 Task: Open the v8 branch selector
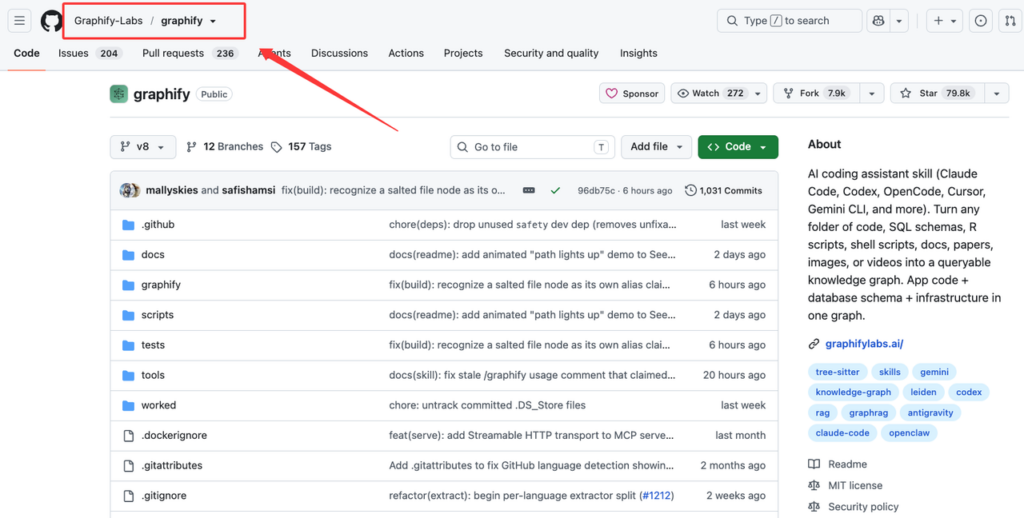click(x=143, y=147)
